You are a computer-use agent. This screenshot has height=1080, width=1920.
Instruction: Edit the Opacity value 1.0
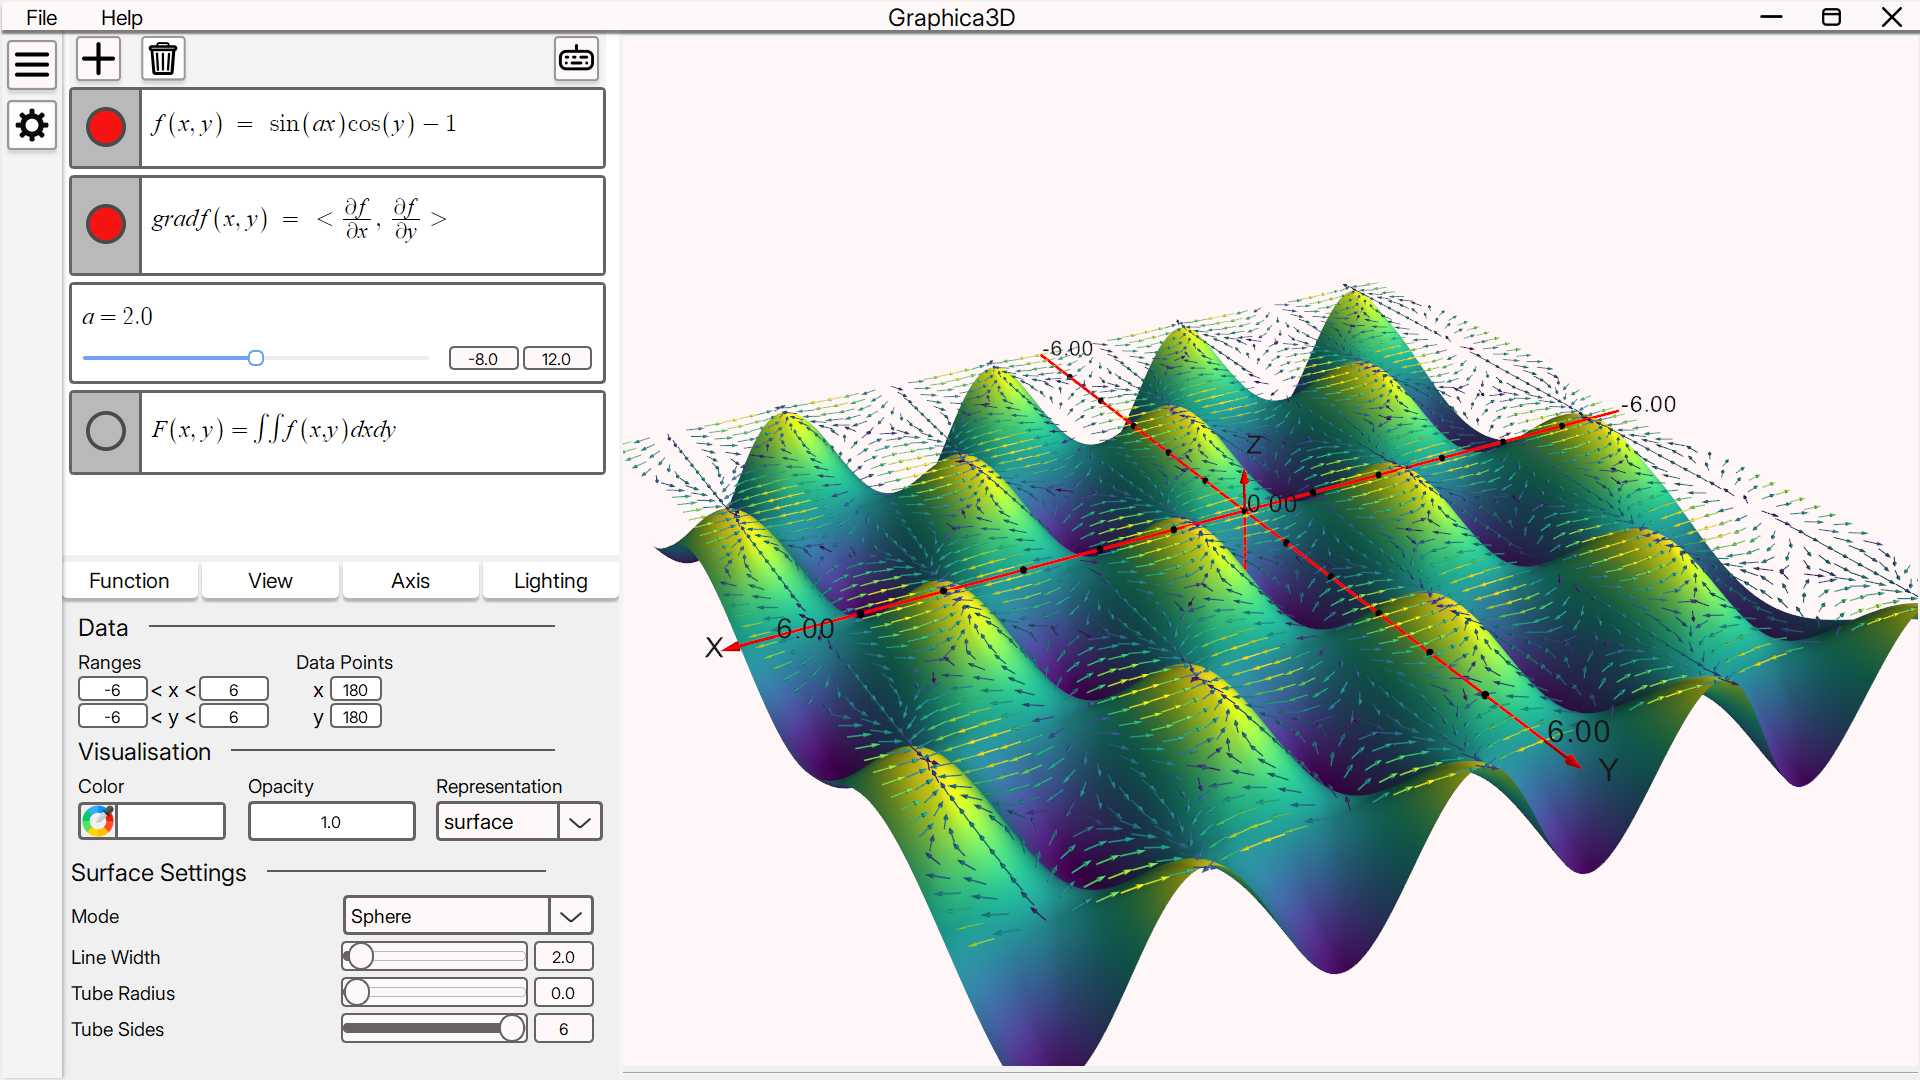(332, 822)
